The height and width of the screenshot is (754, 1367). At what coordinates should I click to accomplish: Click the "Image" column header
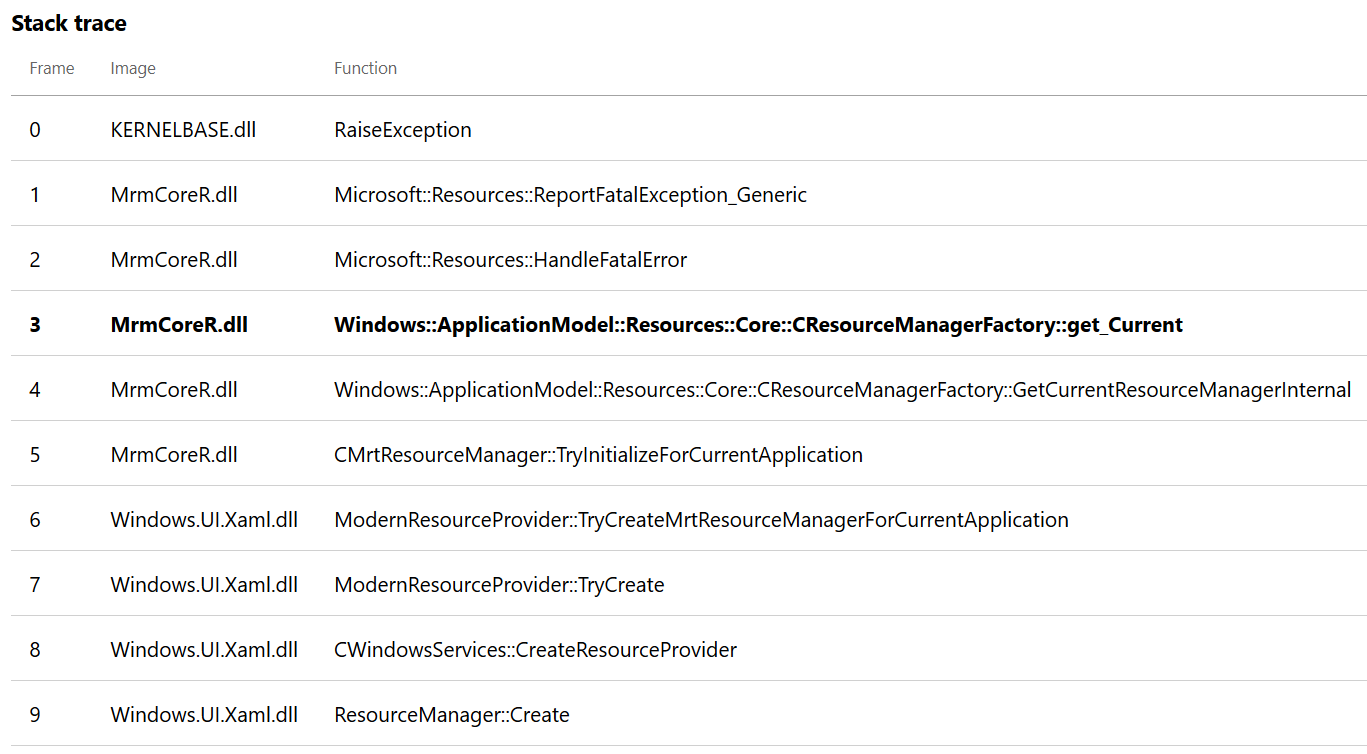pyautogui.click(x=133, y=68)
